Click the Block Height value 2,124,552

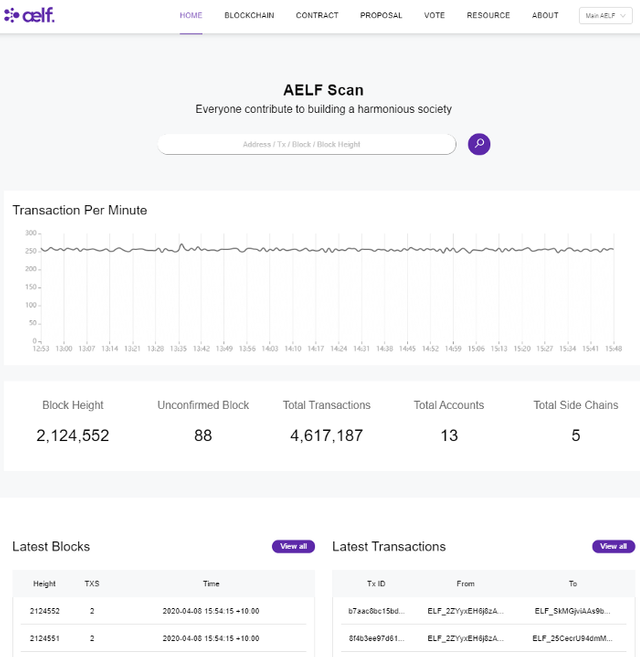[73, 436]
